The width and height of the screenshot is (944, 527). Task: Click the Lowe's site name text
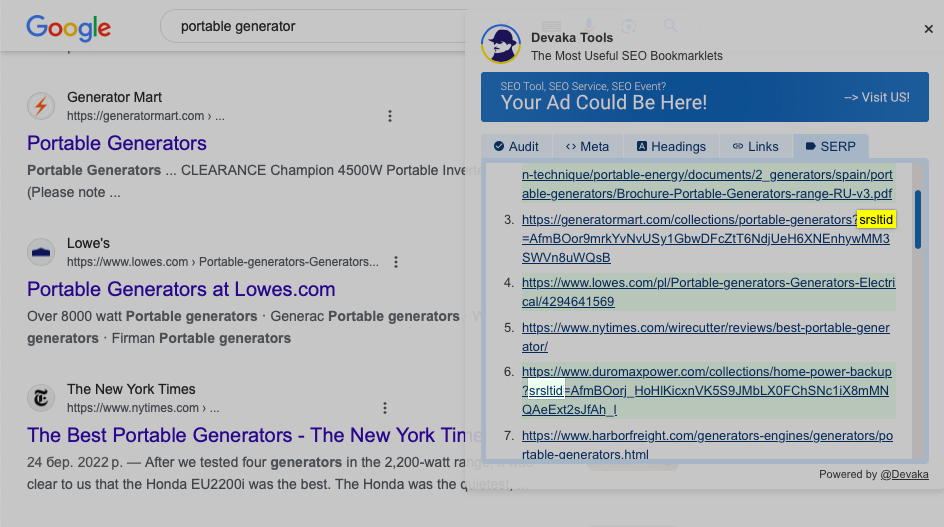click(x=88, y=243)
